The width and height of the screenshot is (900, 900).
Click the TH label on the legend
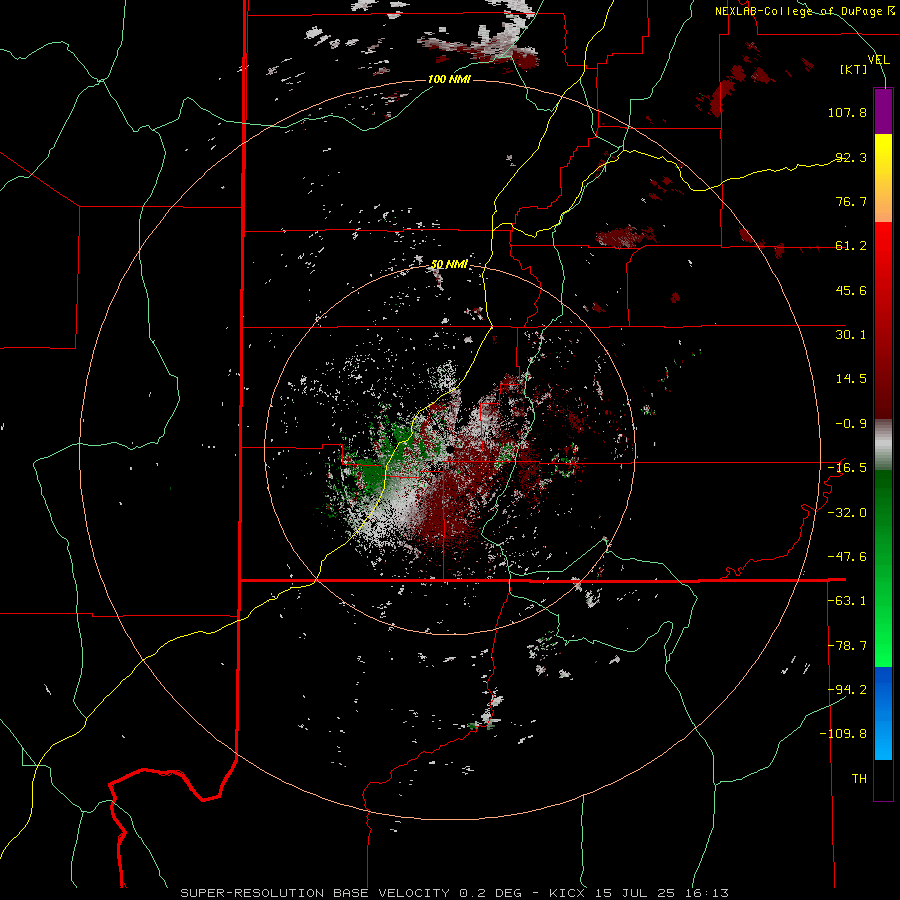click(859, 779)
